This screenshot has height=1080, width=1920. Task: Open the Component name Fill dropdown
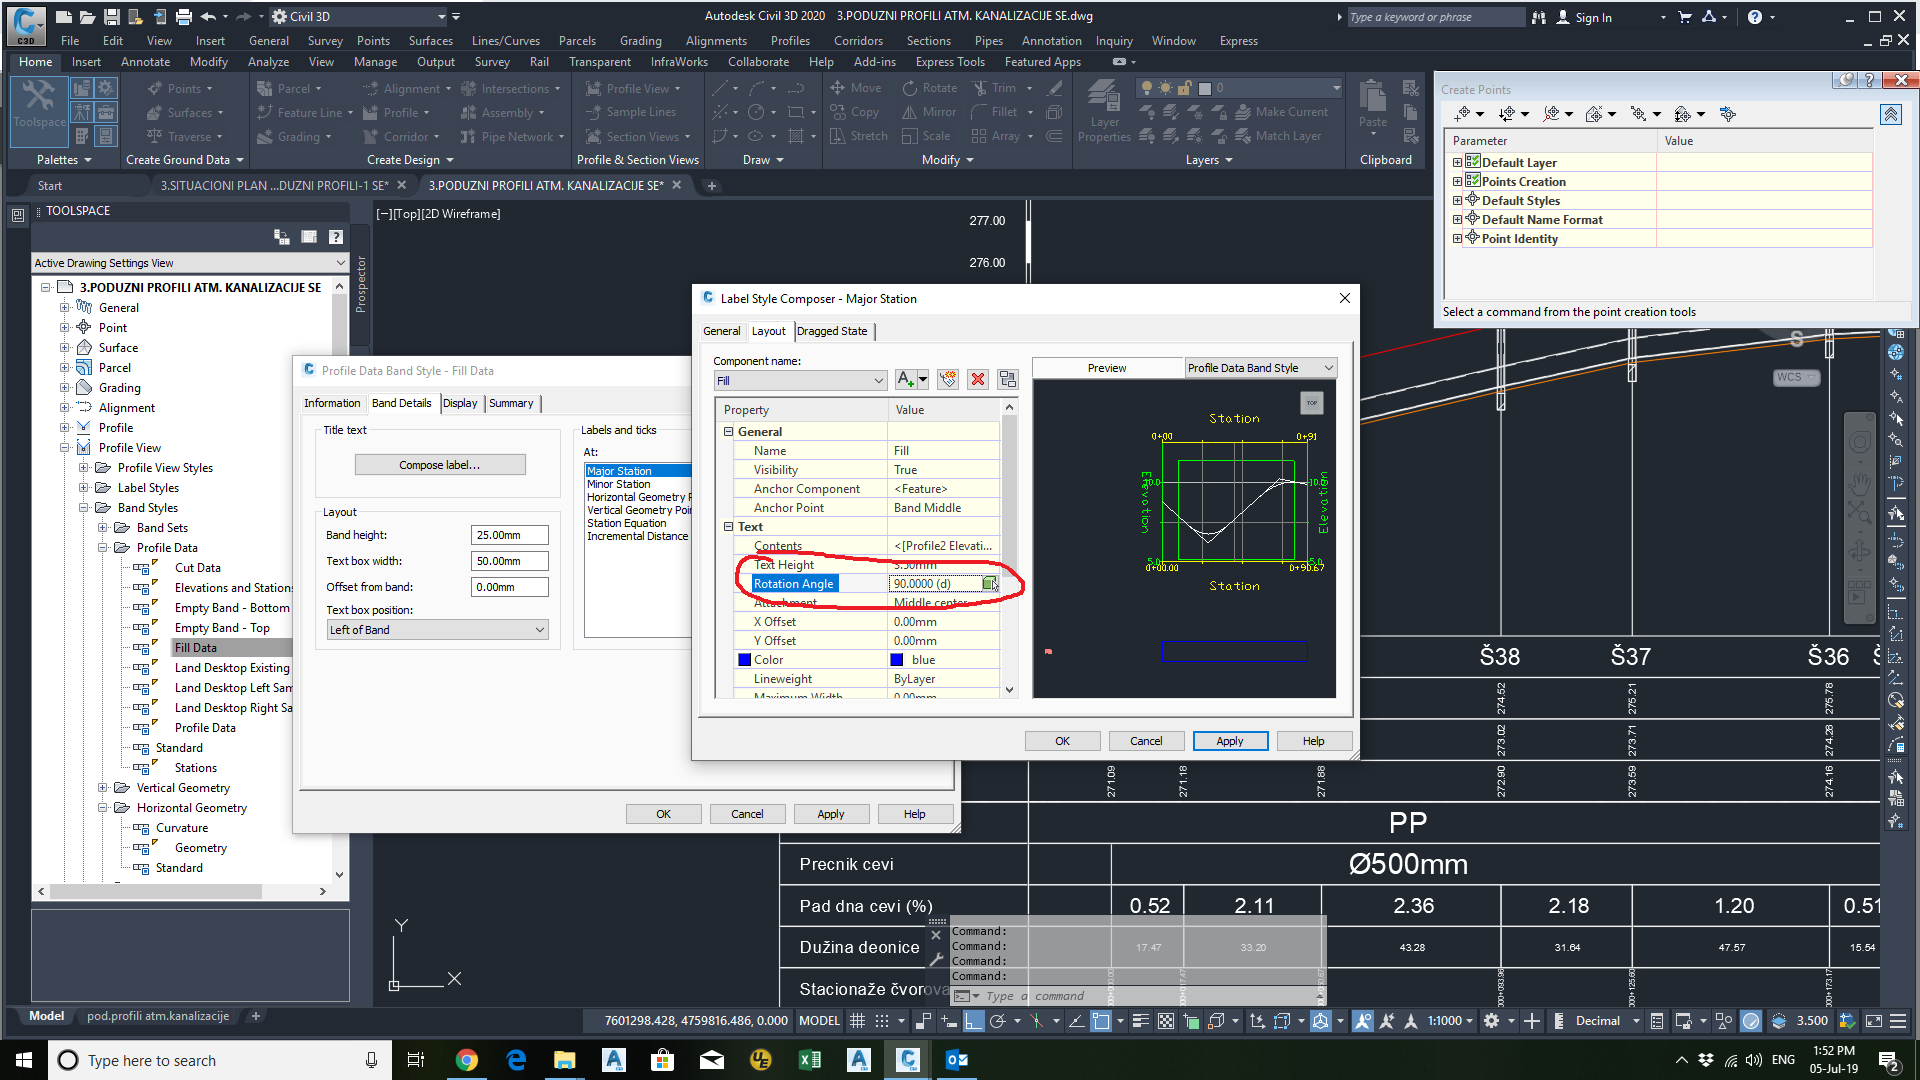[878, 380]
